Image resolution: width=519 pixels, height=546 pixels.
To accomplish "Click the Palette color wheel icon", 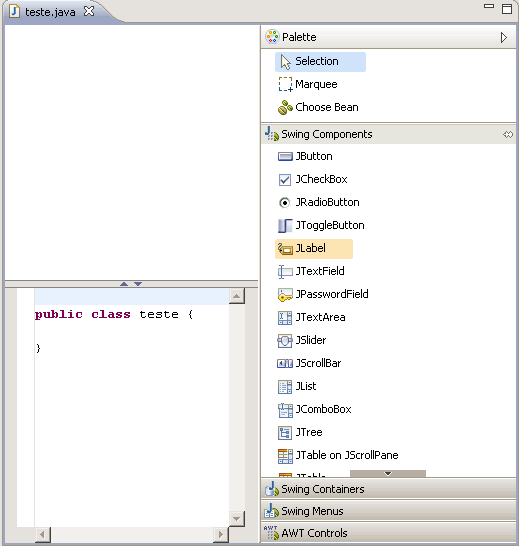I will pos(272,37).
